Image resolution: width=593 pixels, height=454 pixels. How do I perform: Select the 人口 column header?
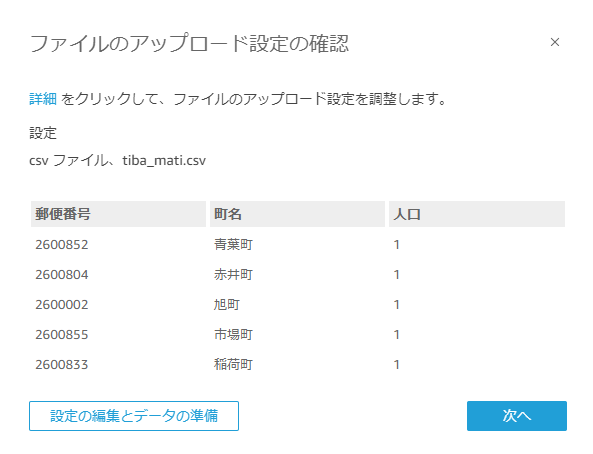[x=477, y=214]
